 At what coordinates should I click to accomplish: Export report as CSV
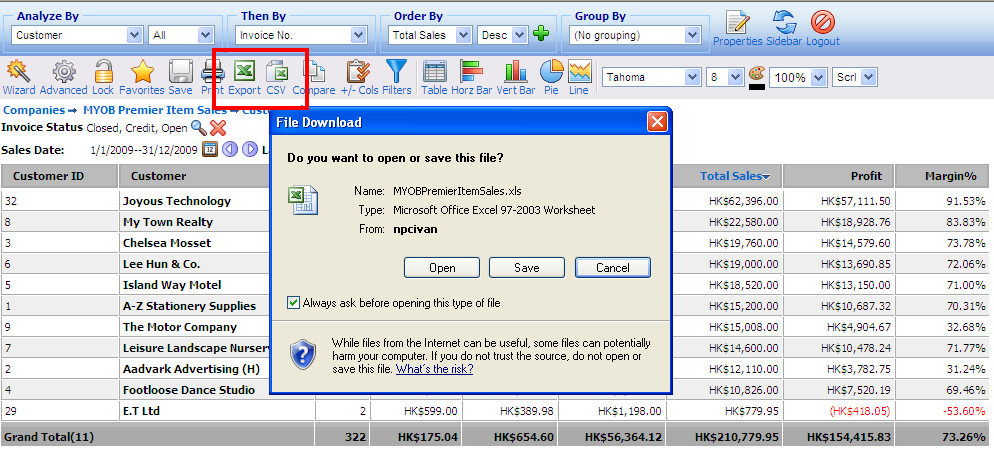pos(276,77)
